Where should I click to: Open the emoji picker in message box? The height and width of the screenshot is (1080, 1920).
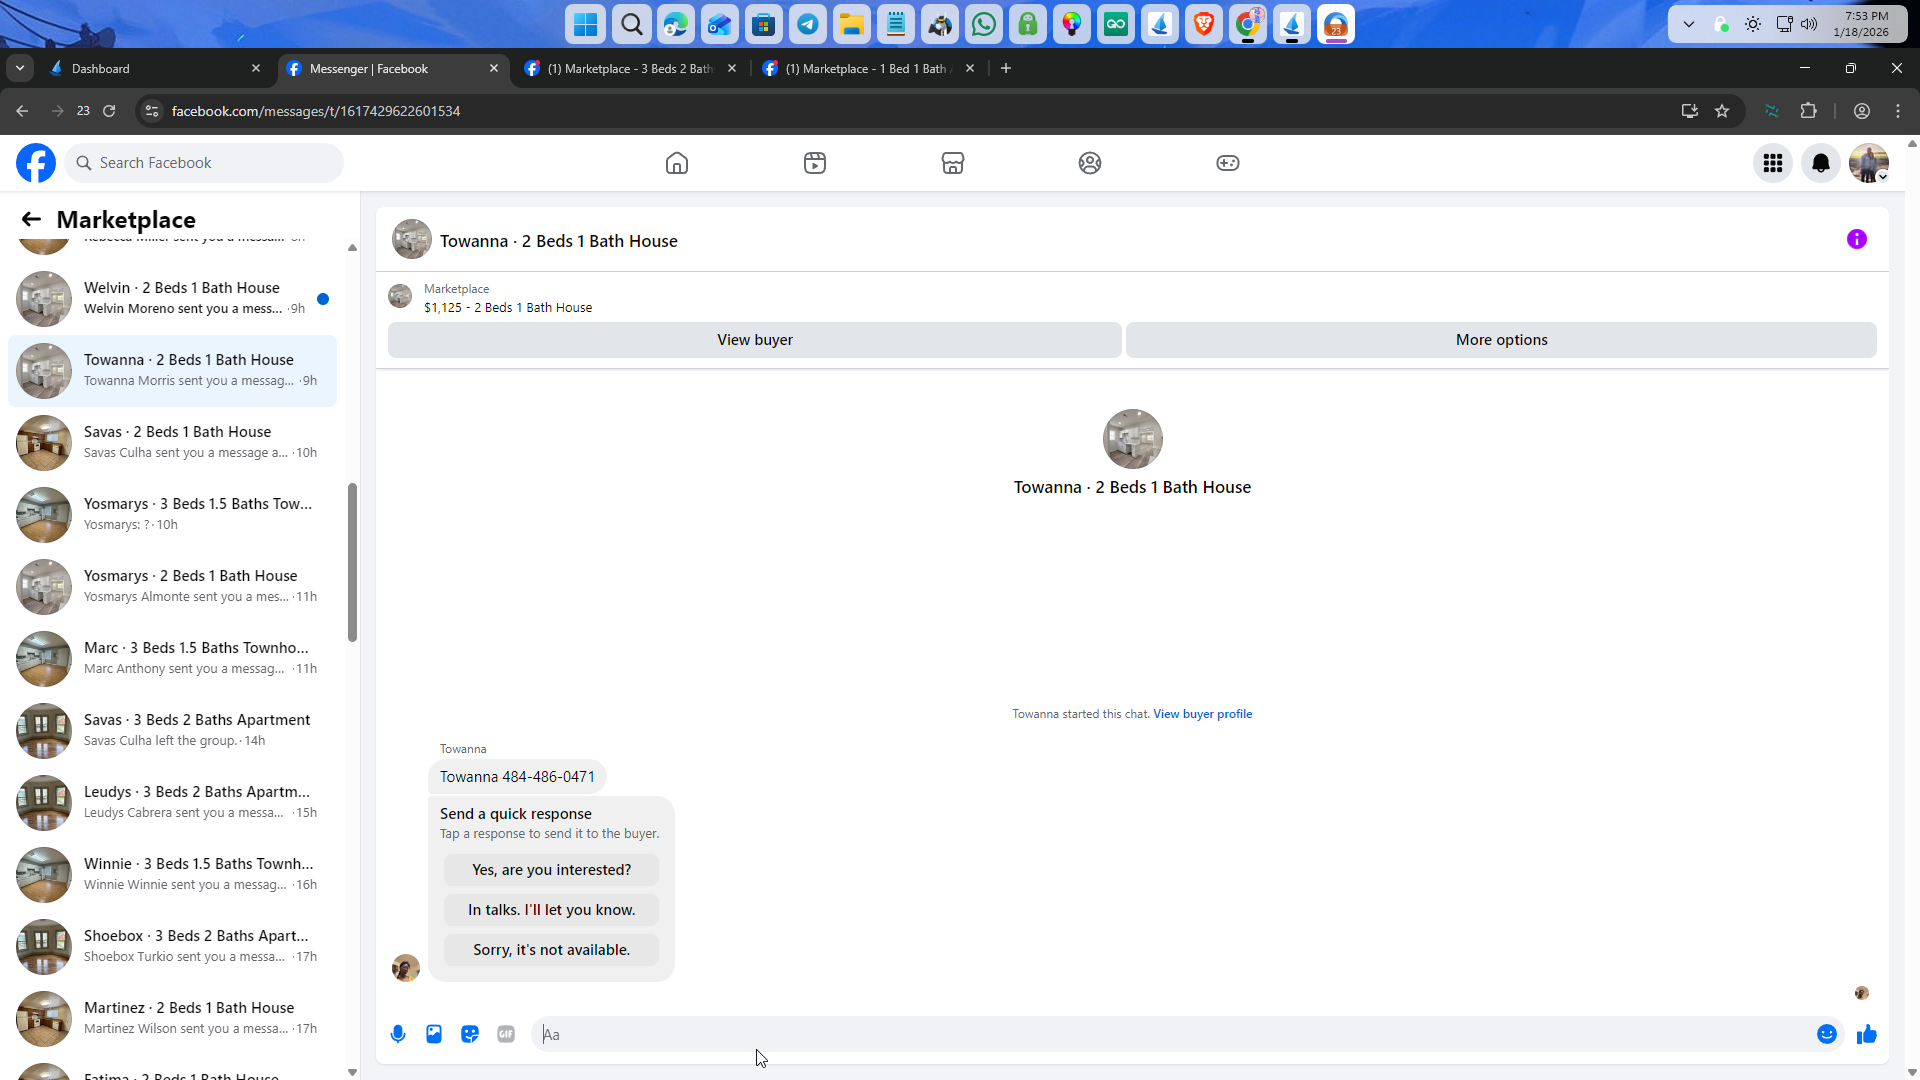coord(1826,1034)
